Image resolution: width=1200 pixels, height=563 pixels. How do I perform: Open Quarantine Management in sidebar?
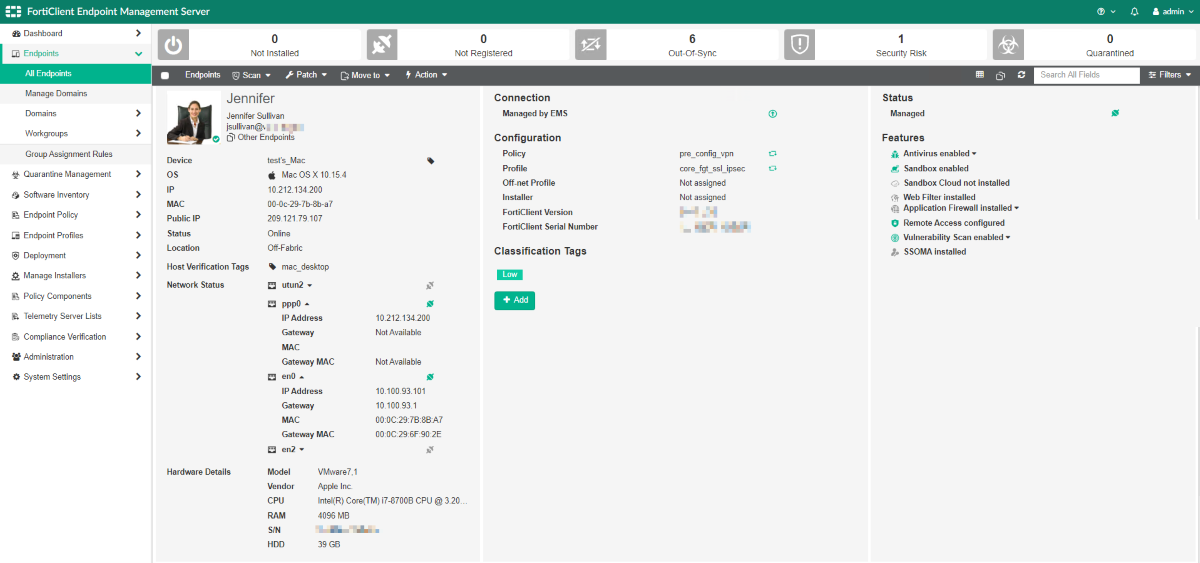[x=75, y=174]
